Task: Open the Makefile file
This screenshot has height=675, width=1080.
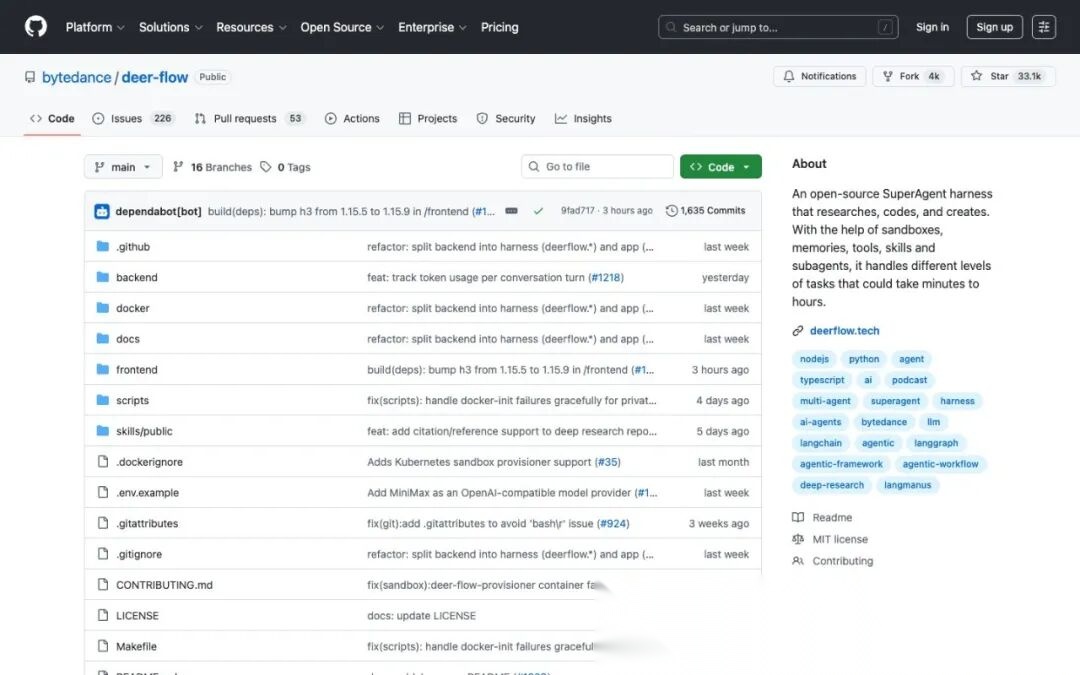Action: (136, 646)
